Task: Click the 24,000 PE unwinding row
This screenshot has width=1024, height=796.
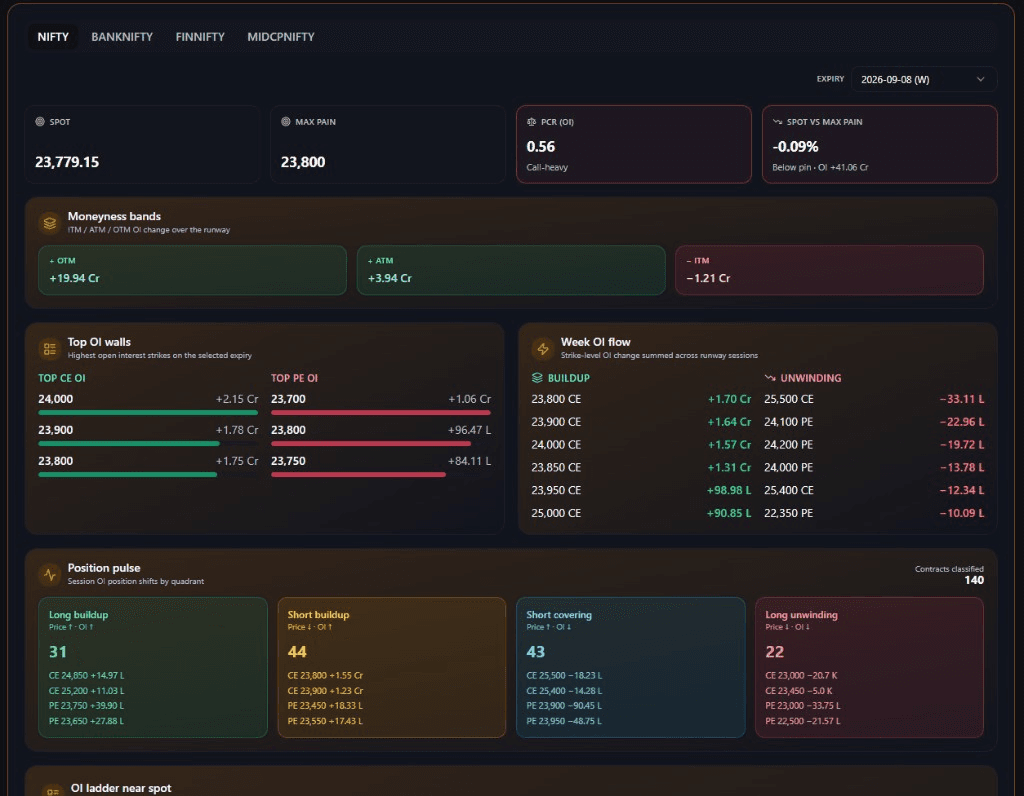Action: (x=874, y=468)
